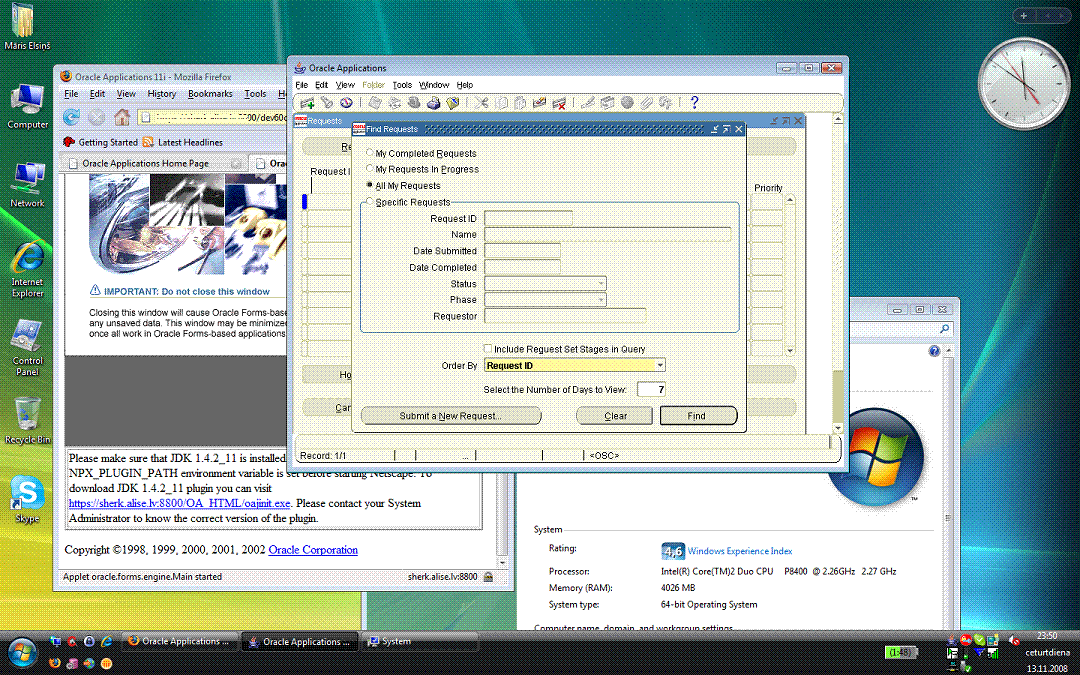Click the Delete Record red X icon
Screen dimensions: 1080x675
[559, 103]
